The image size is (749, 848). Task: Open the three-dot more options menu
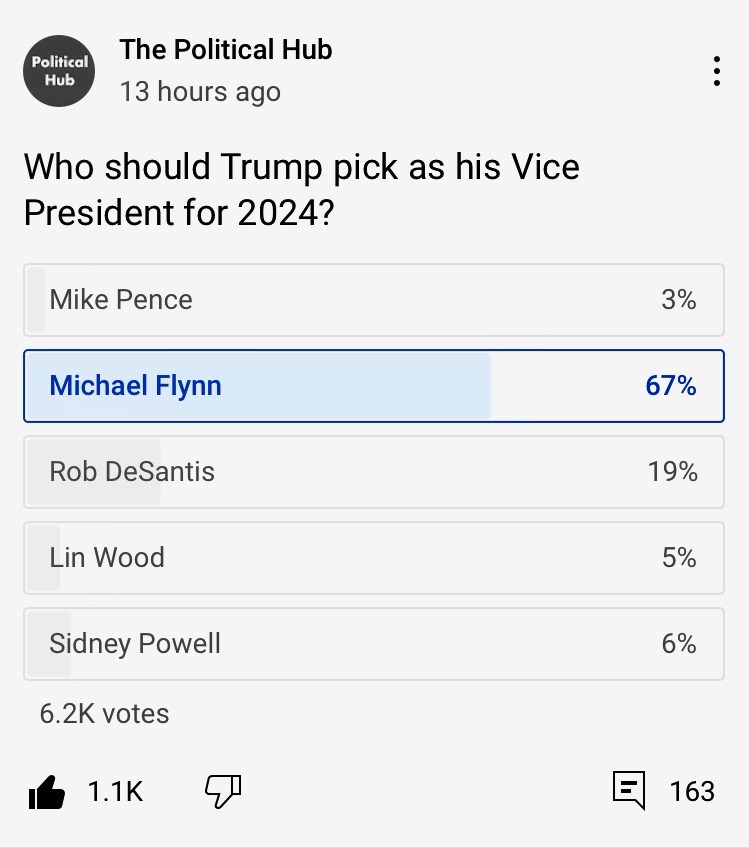(x=717, y=72)
